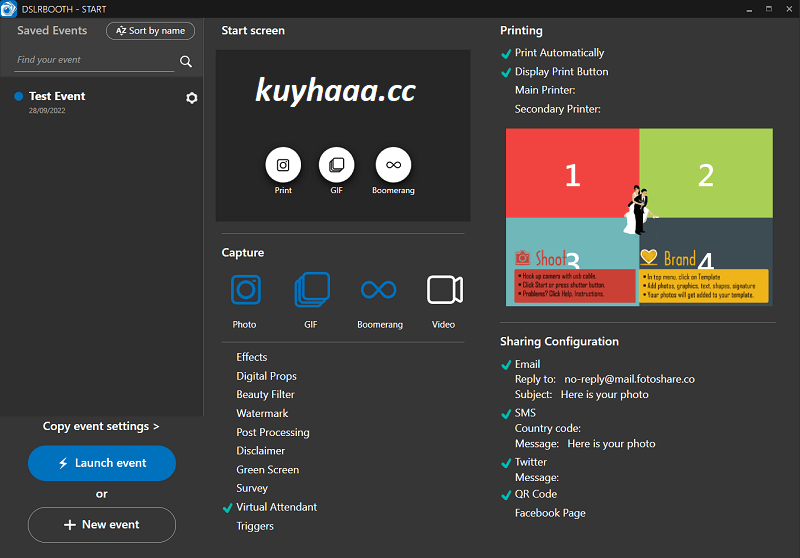Click the Sharing Configuration heading
Image resolution: width=800 pixels, height=558 pixels.
pyautogui.click(x=559, y=341)
